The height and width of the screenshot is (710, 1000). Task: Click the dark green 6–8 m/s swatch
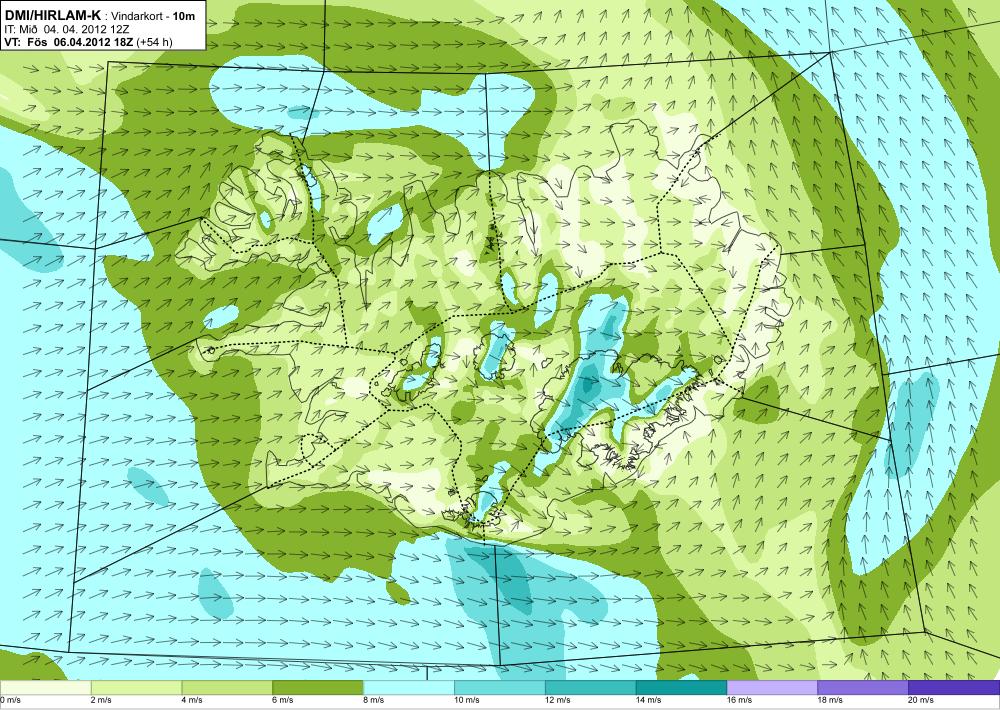coord(318,688)
